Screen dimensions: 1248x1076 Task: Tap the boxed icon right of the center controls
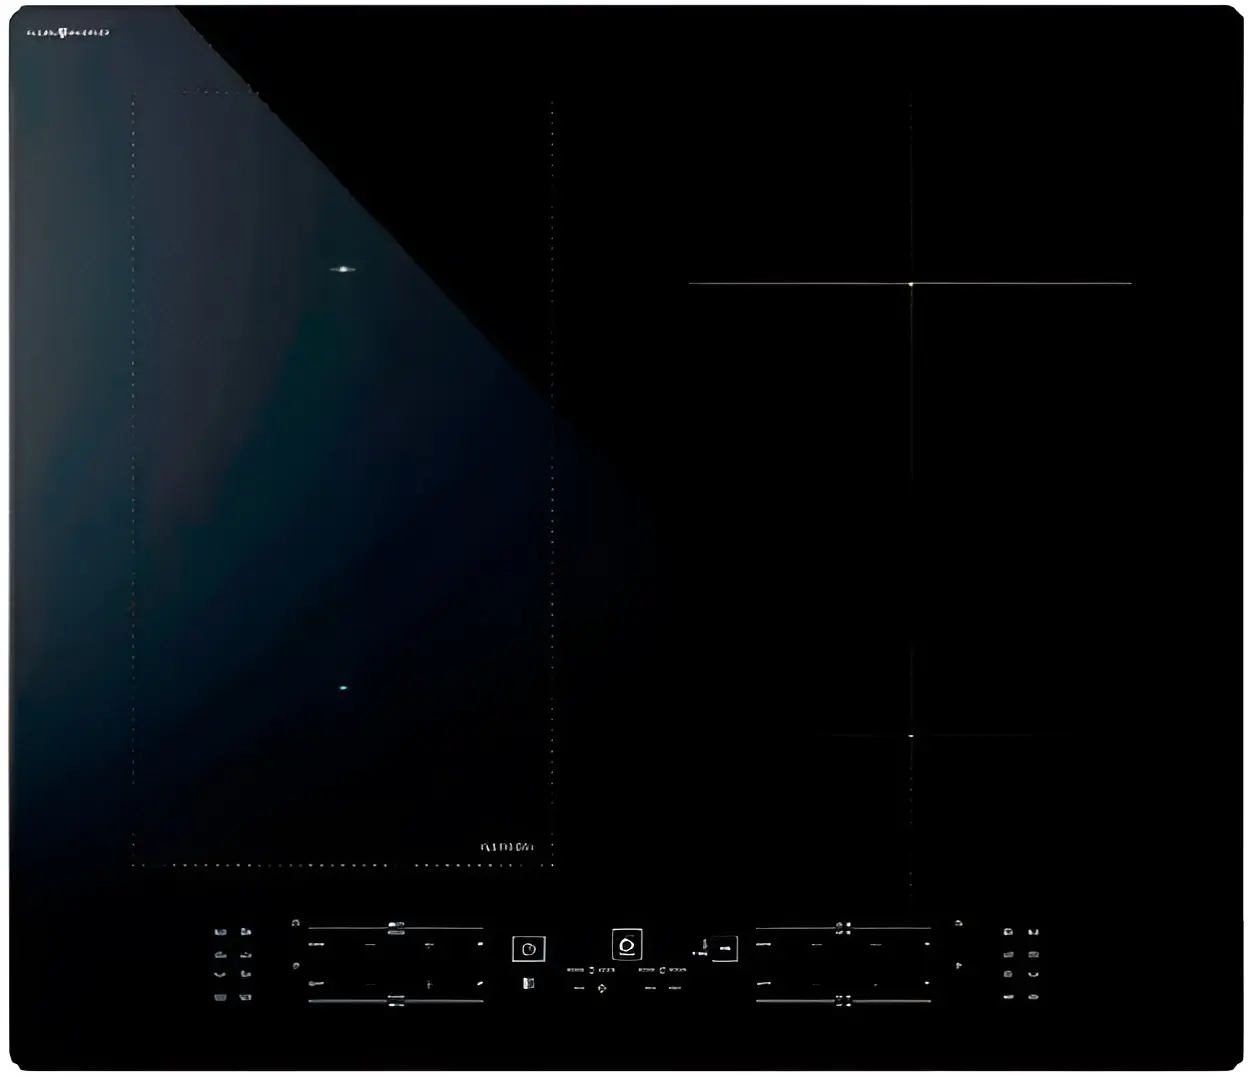click(723, 947)
